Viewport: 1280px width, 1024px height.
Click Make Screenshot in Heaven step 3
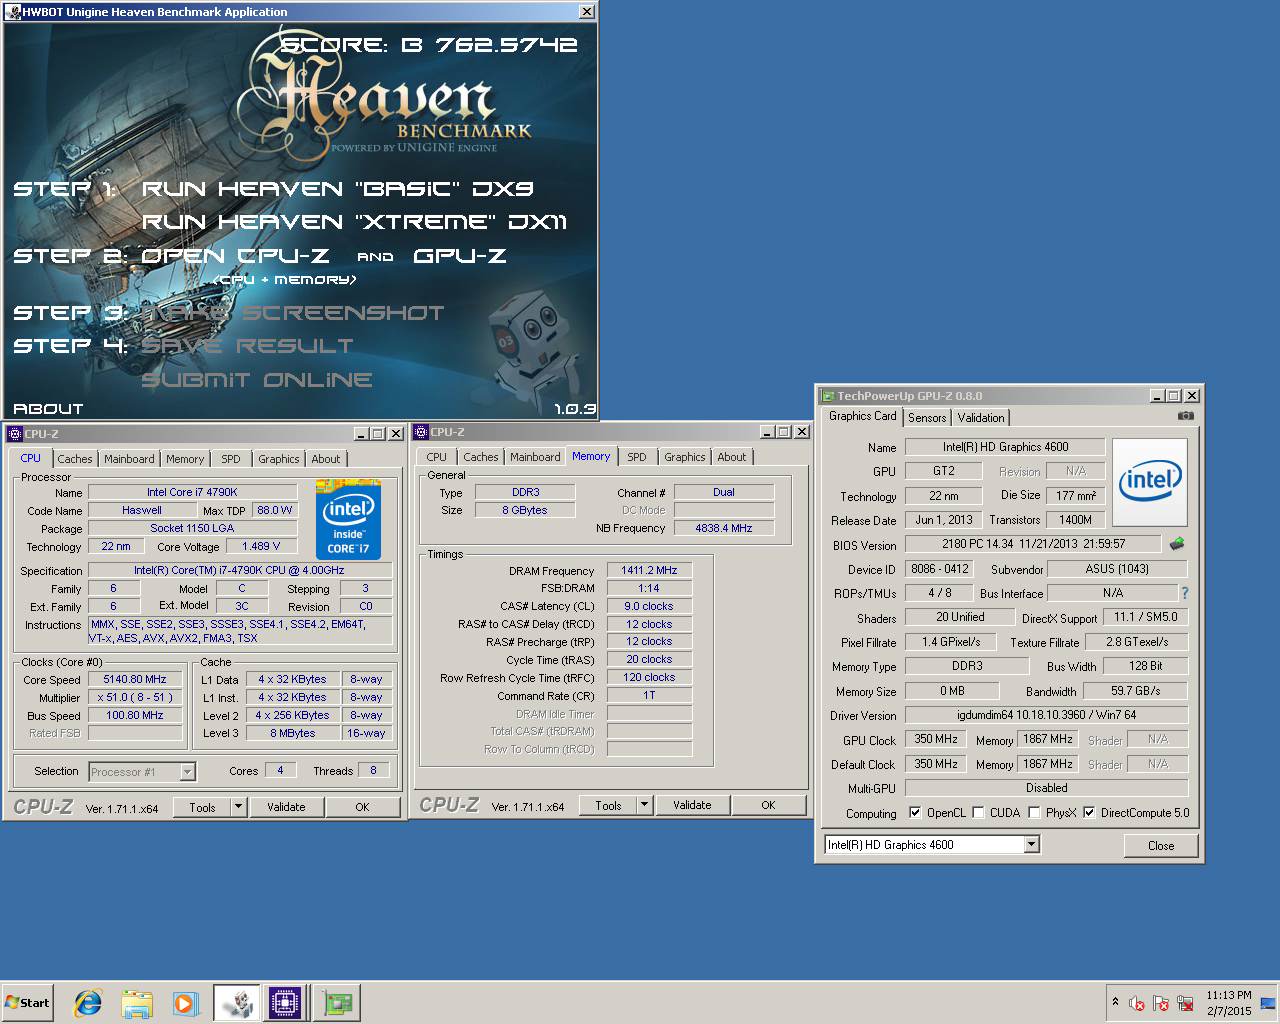[293, 313]
